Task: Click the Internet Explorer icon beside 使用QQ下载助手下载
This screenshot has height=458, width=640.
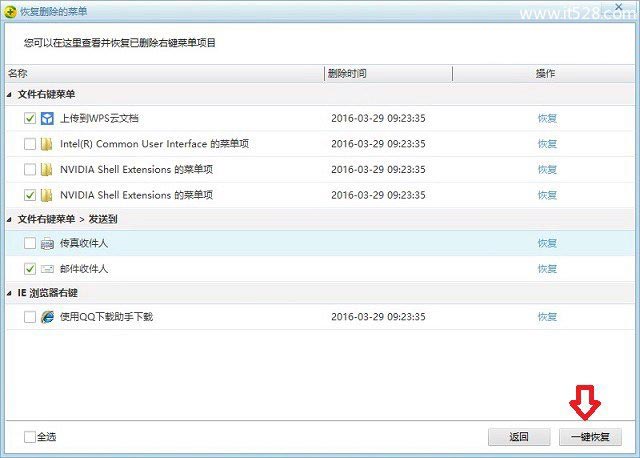Action: [x=47, y=317]
